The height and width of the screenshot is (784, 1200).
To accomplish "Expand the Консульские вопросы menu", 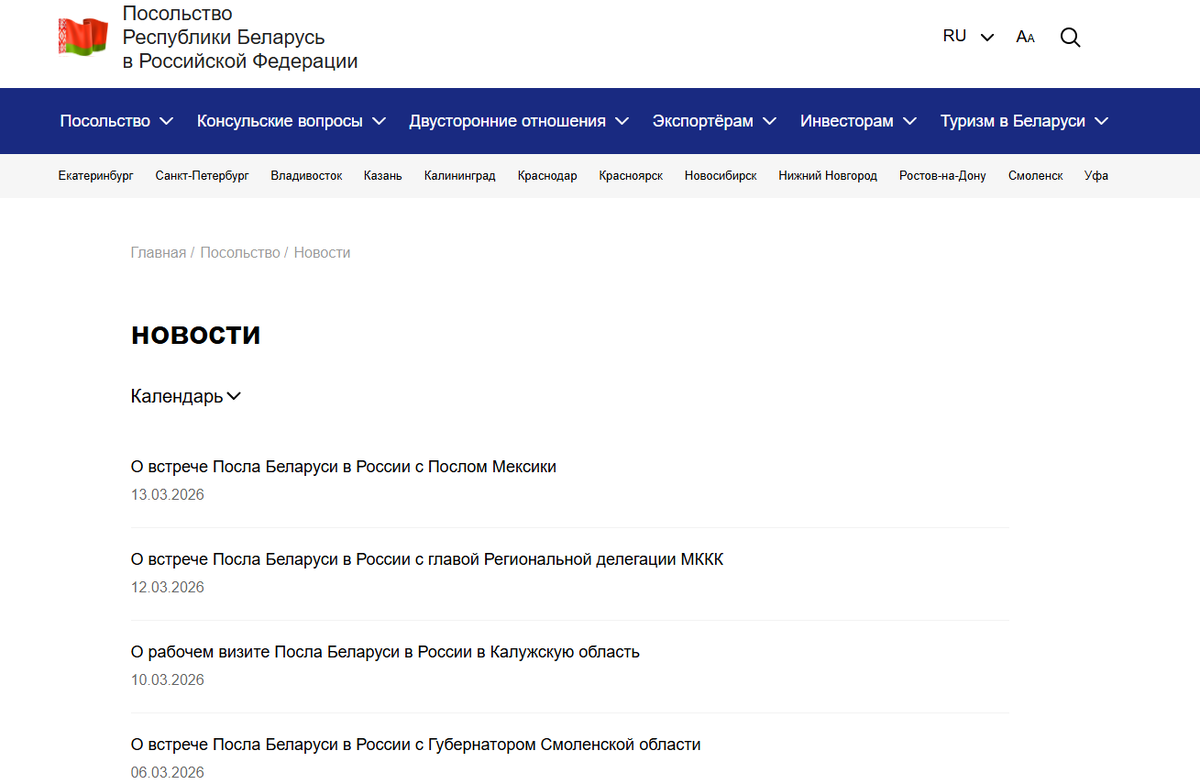I will 291,121.
